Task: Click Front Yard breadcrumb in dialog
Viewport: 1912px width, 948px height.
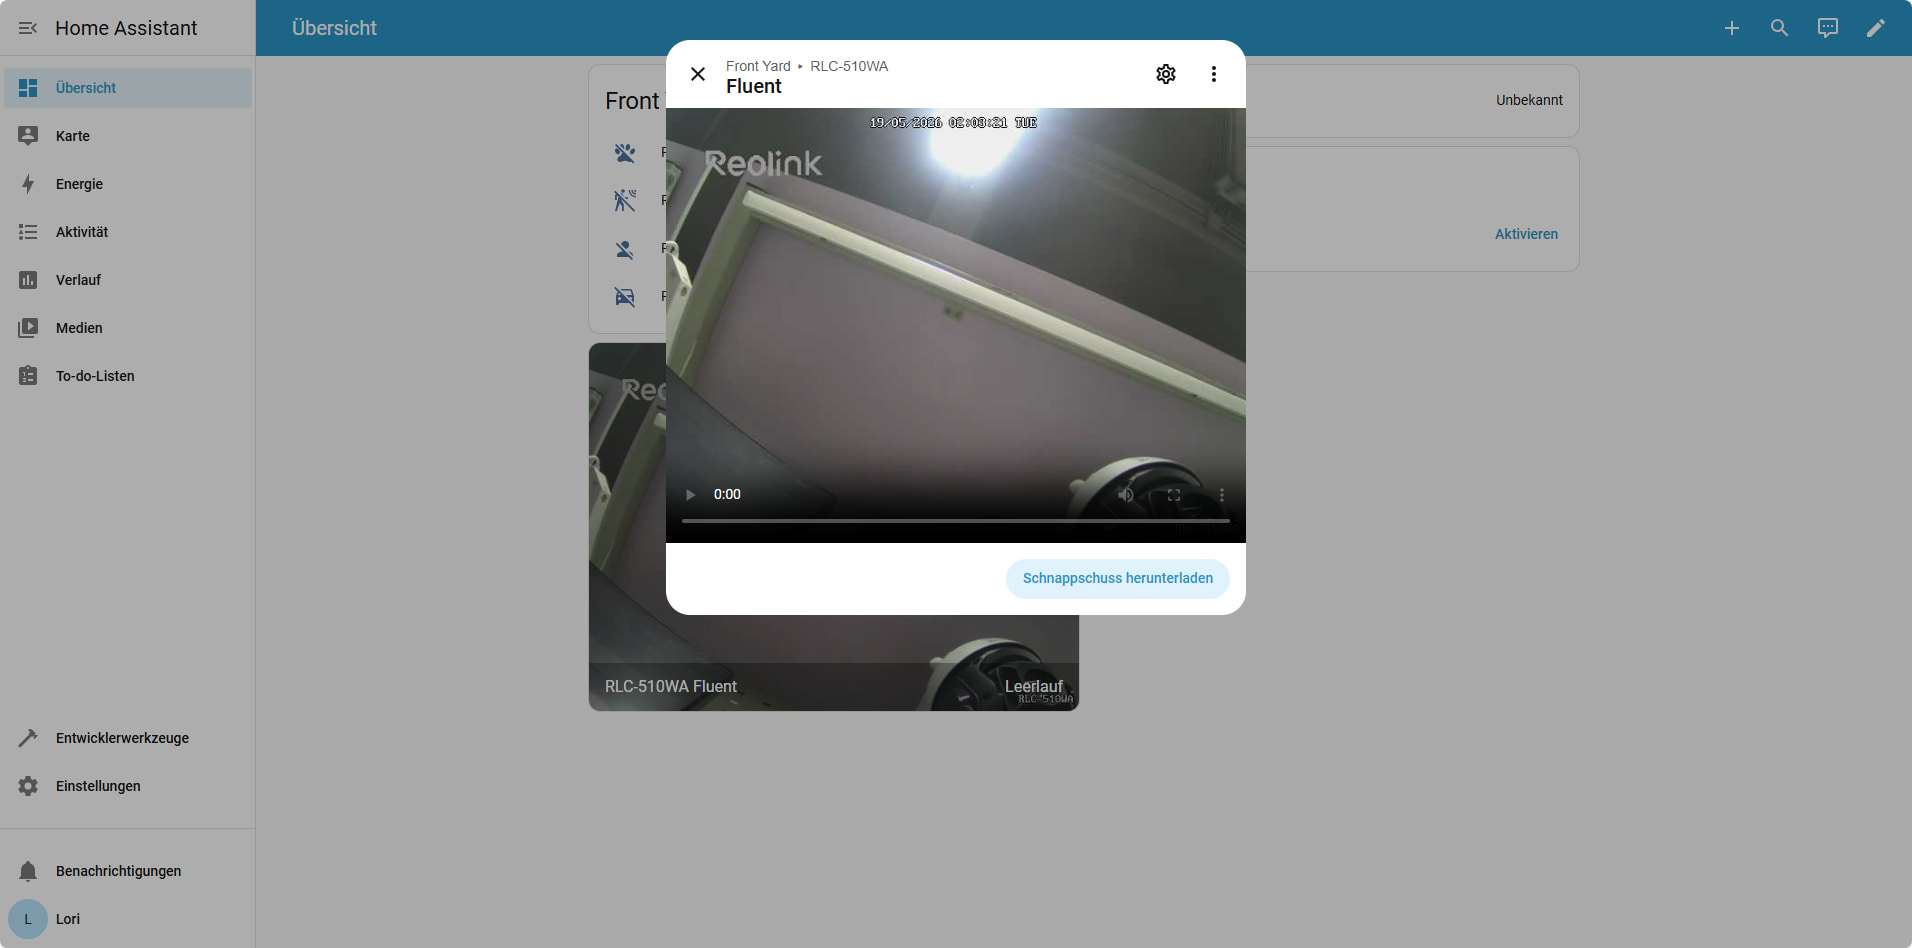Action: click(758, 66)
